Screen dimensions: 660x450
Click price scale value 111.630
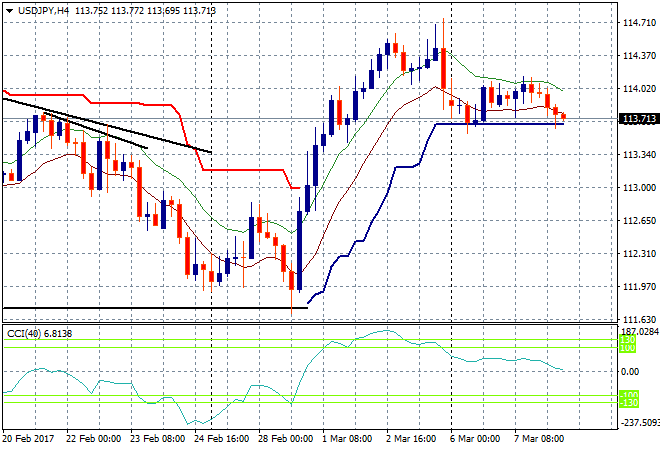[x=639, y=320]
